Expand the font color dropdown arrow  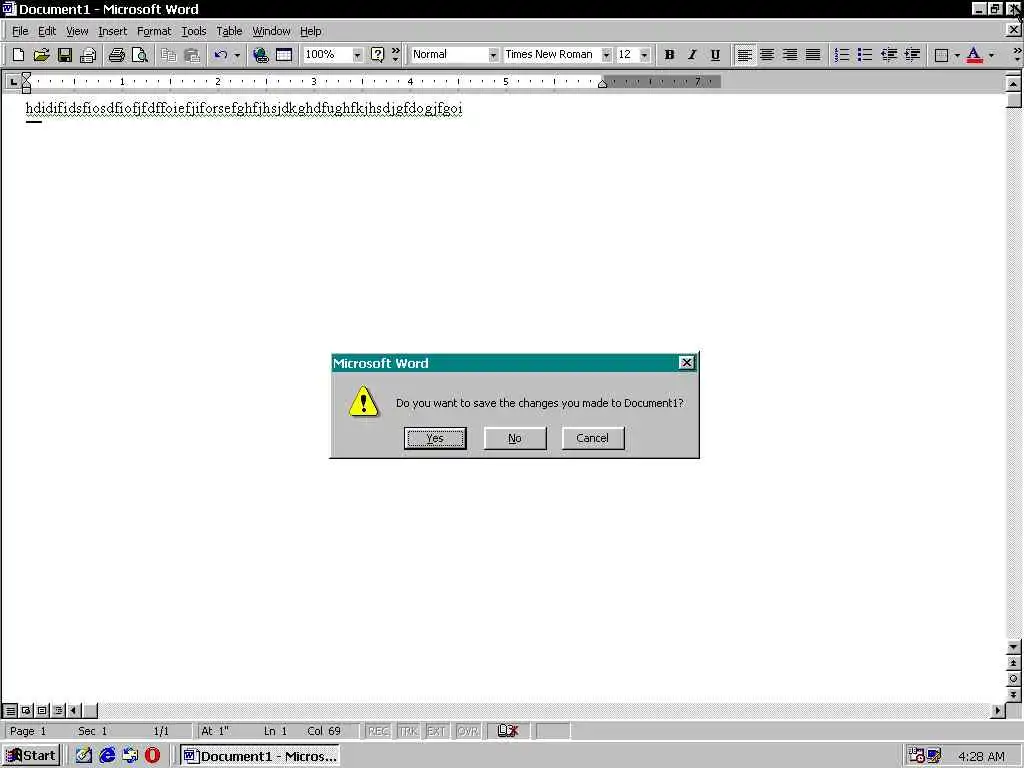coord(991,55)
